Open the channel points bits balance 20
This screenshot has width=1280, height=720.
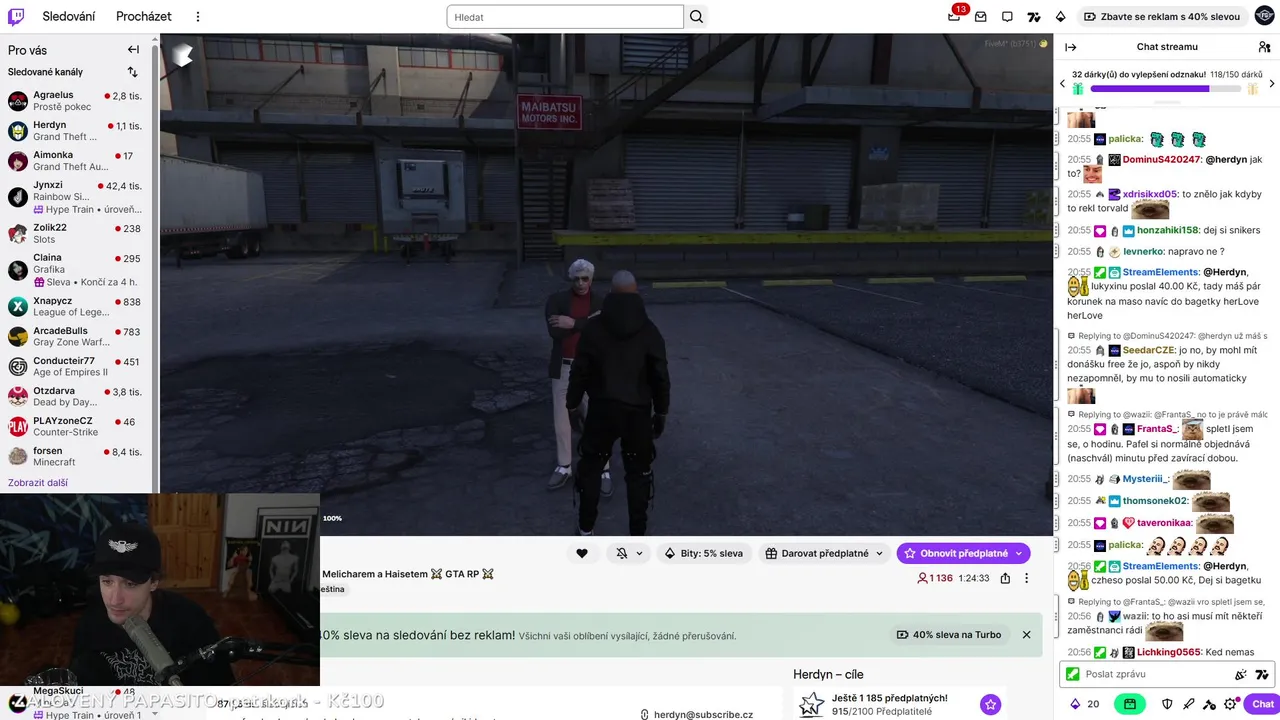(x=1085, y=704)
